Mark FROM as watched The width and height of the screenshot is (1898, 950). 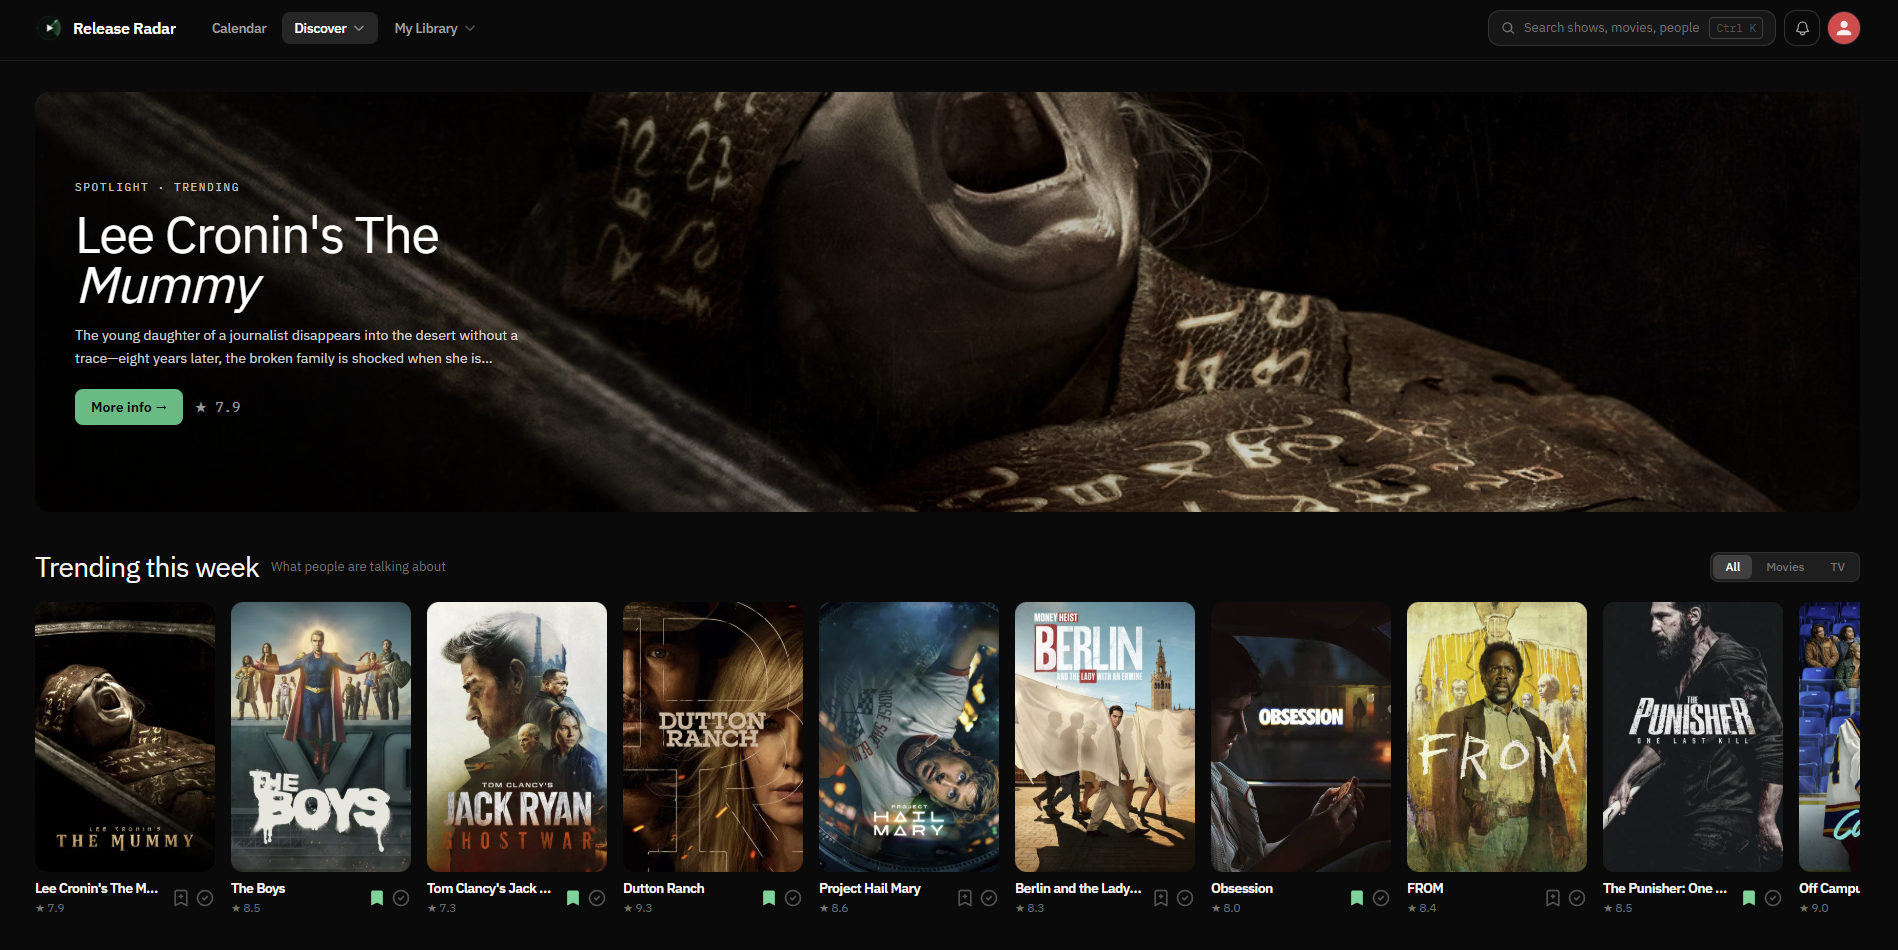coord(1577,898)
